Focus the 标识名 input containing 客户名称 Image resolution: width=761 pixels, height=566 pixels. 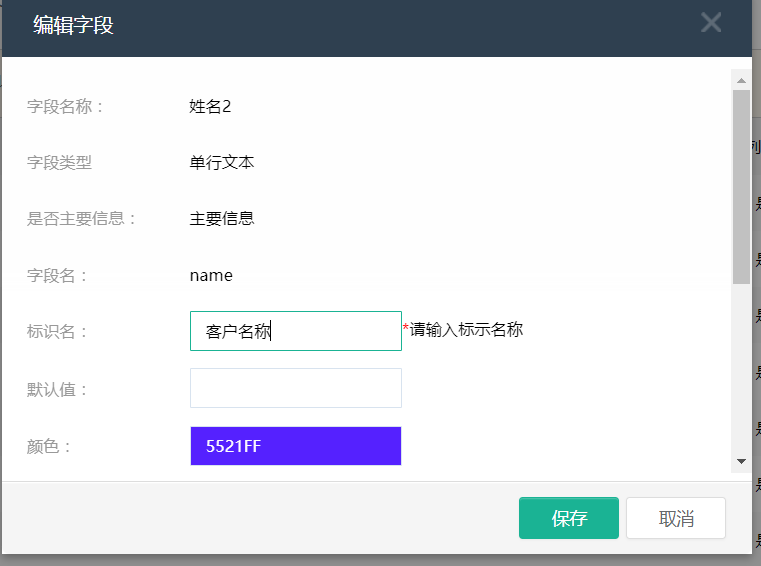(296, 331)
